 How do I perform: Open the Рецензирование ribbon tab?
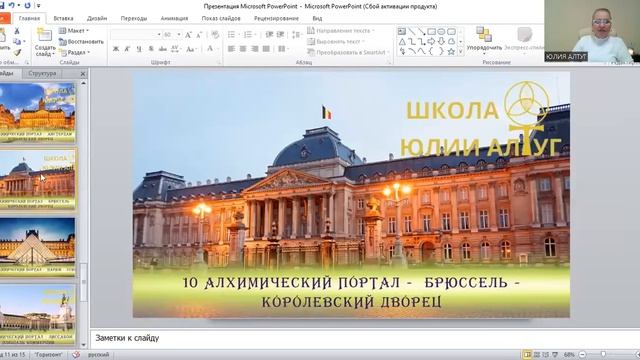(x=276, y=18)
